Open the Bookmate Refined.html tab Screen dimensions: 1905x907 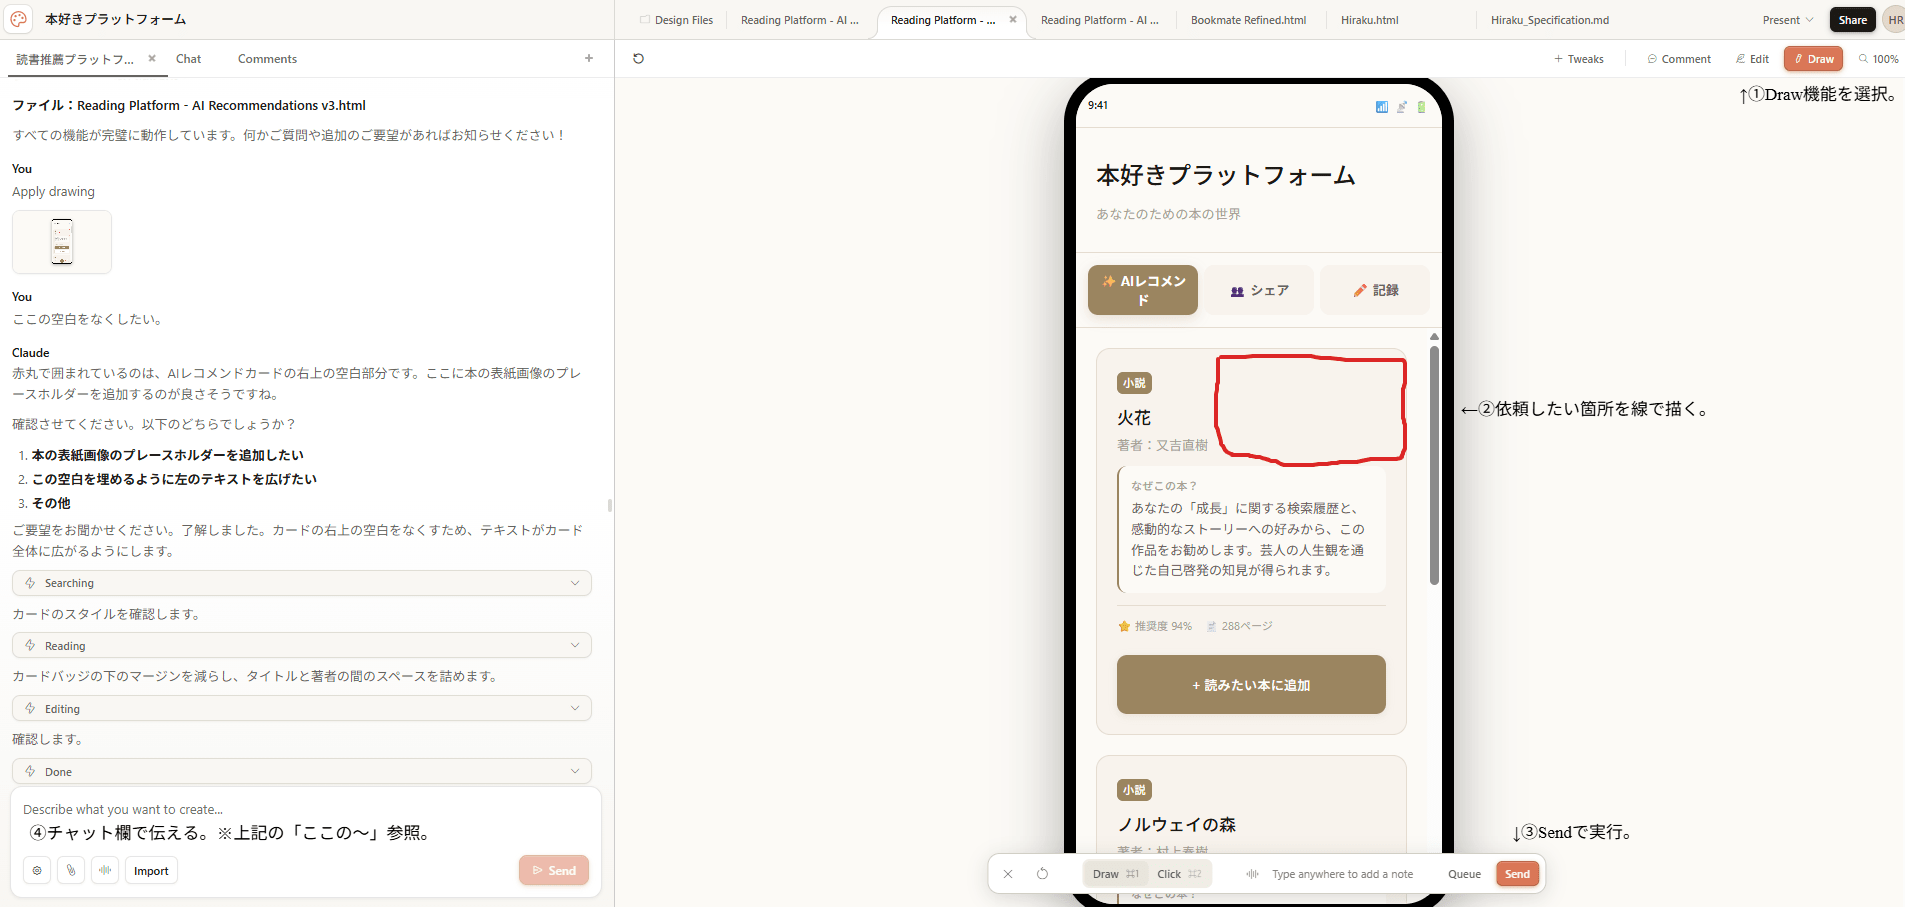[1248, 20]
